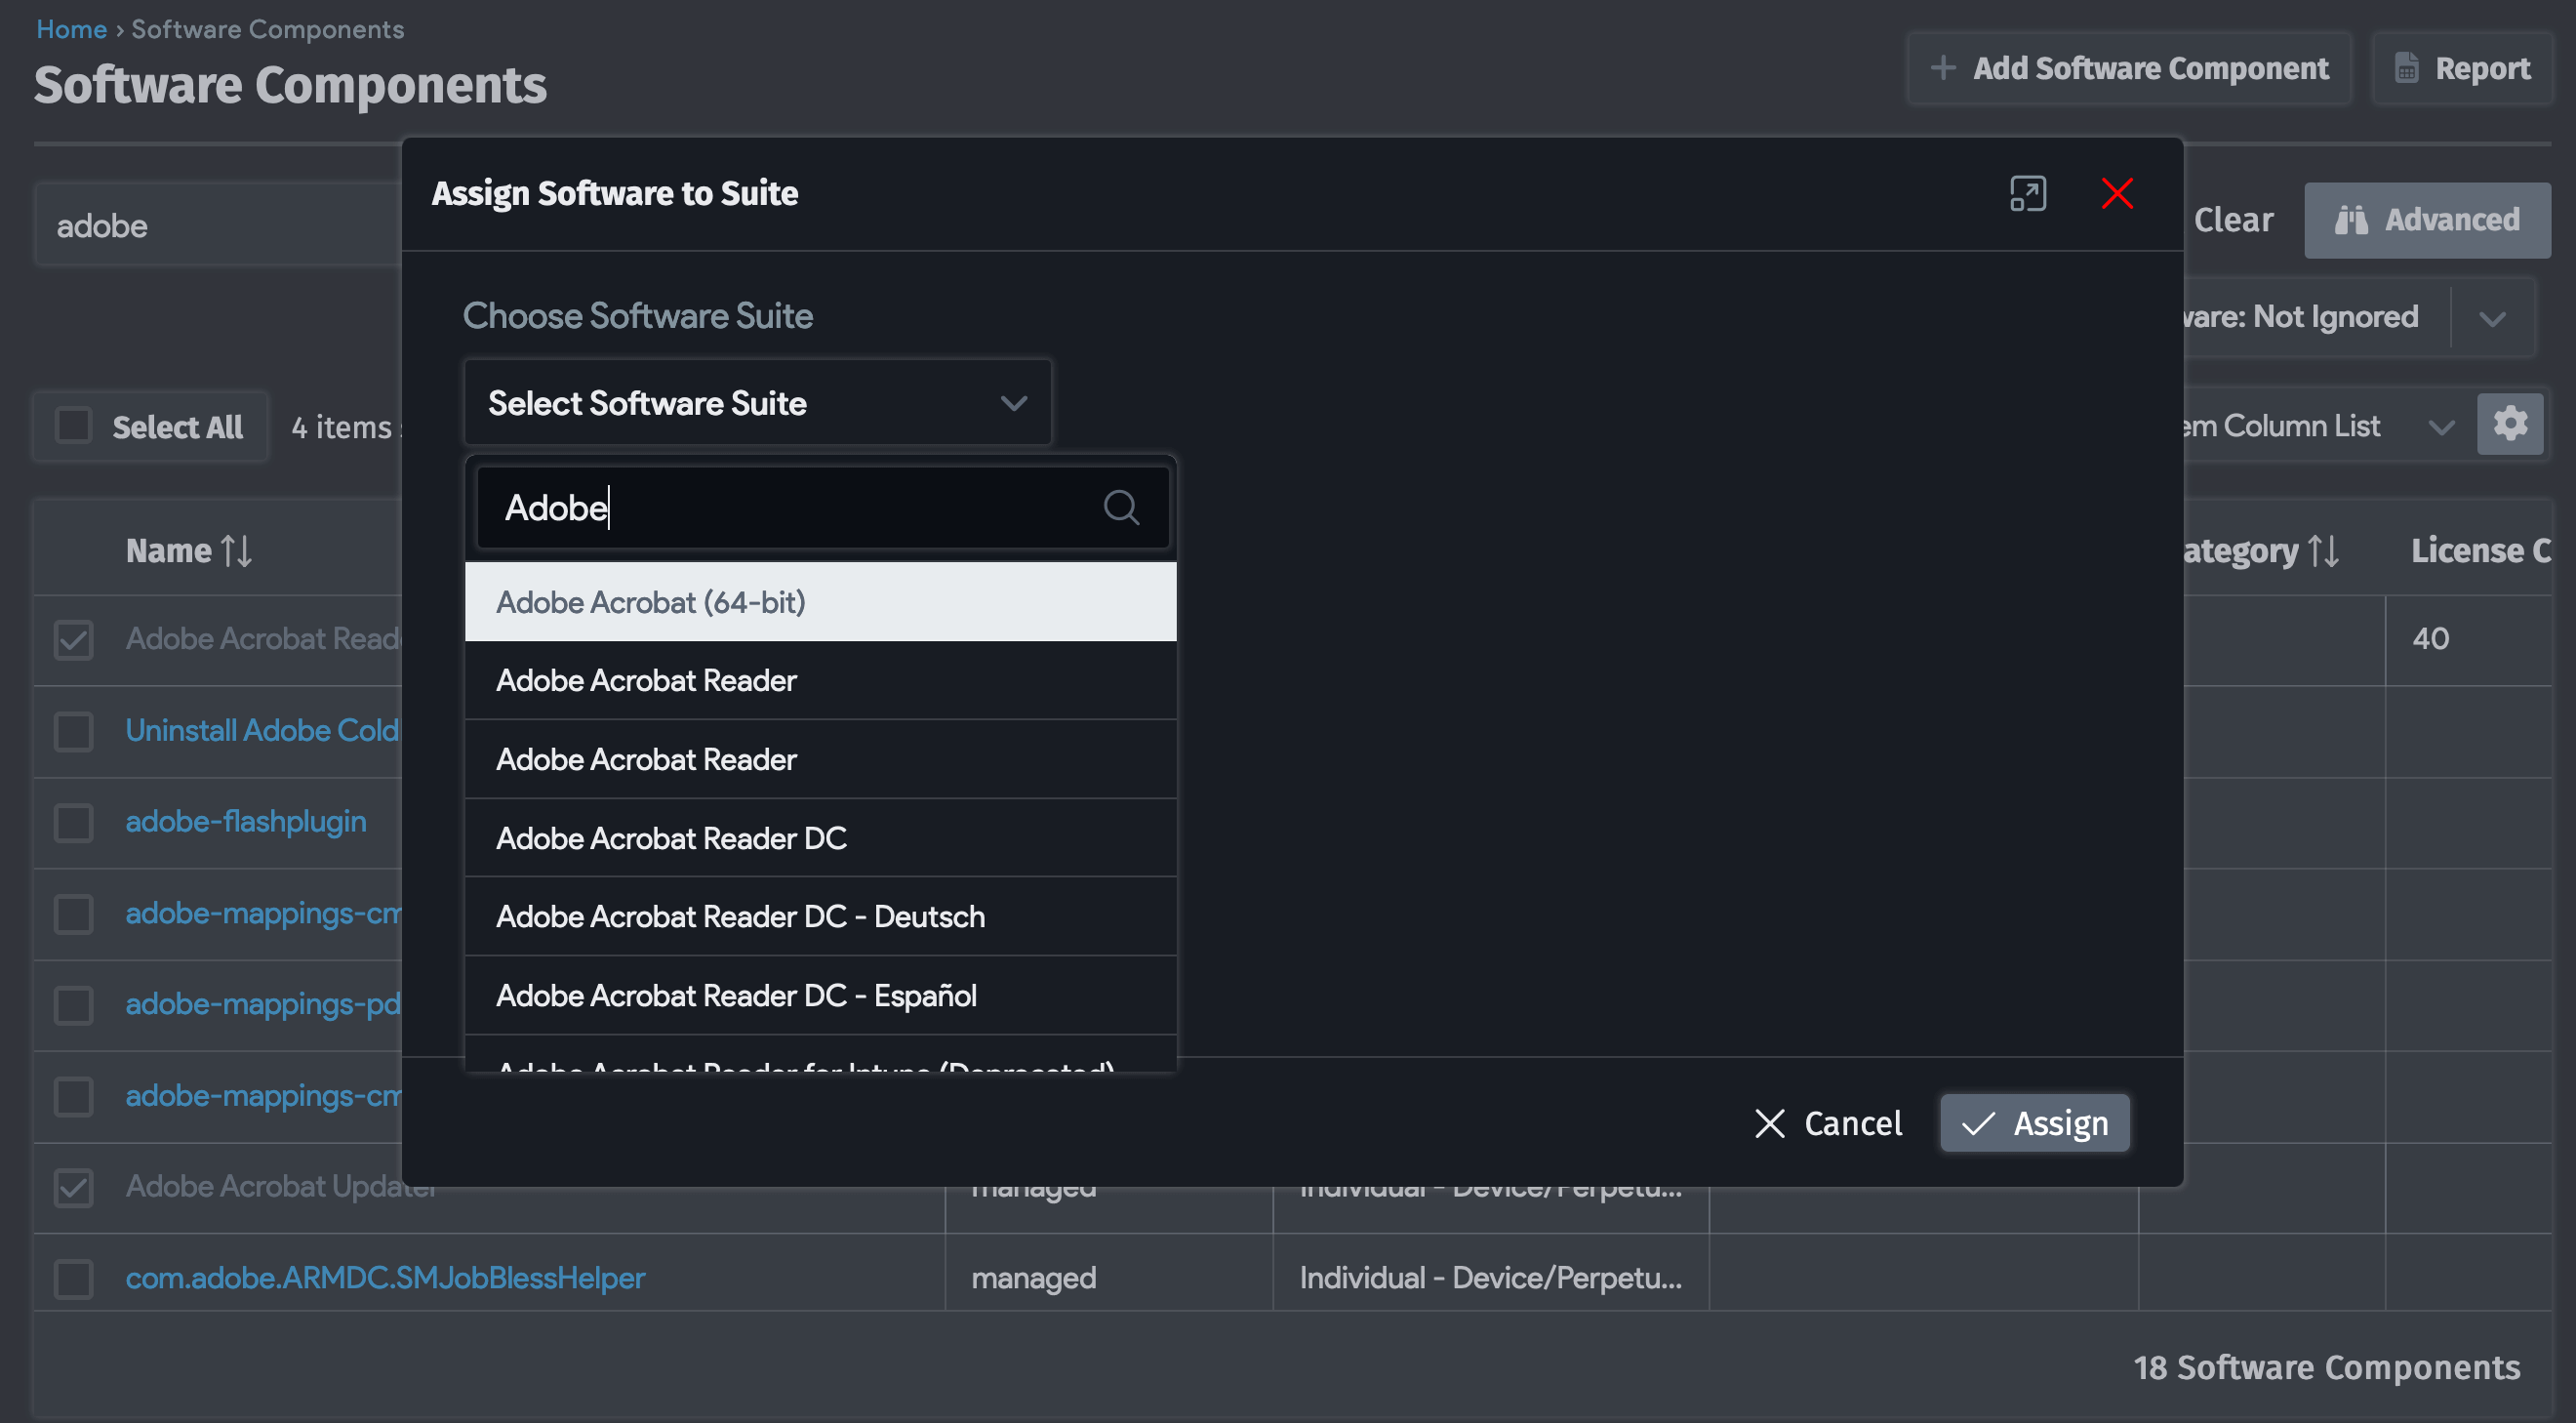Expand the Not Ignored filter dropdown
2576x1423 pixels.
pos(2491,317)
